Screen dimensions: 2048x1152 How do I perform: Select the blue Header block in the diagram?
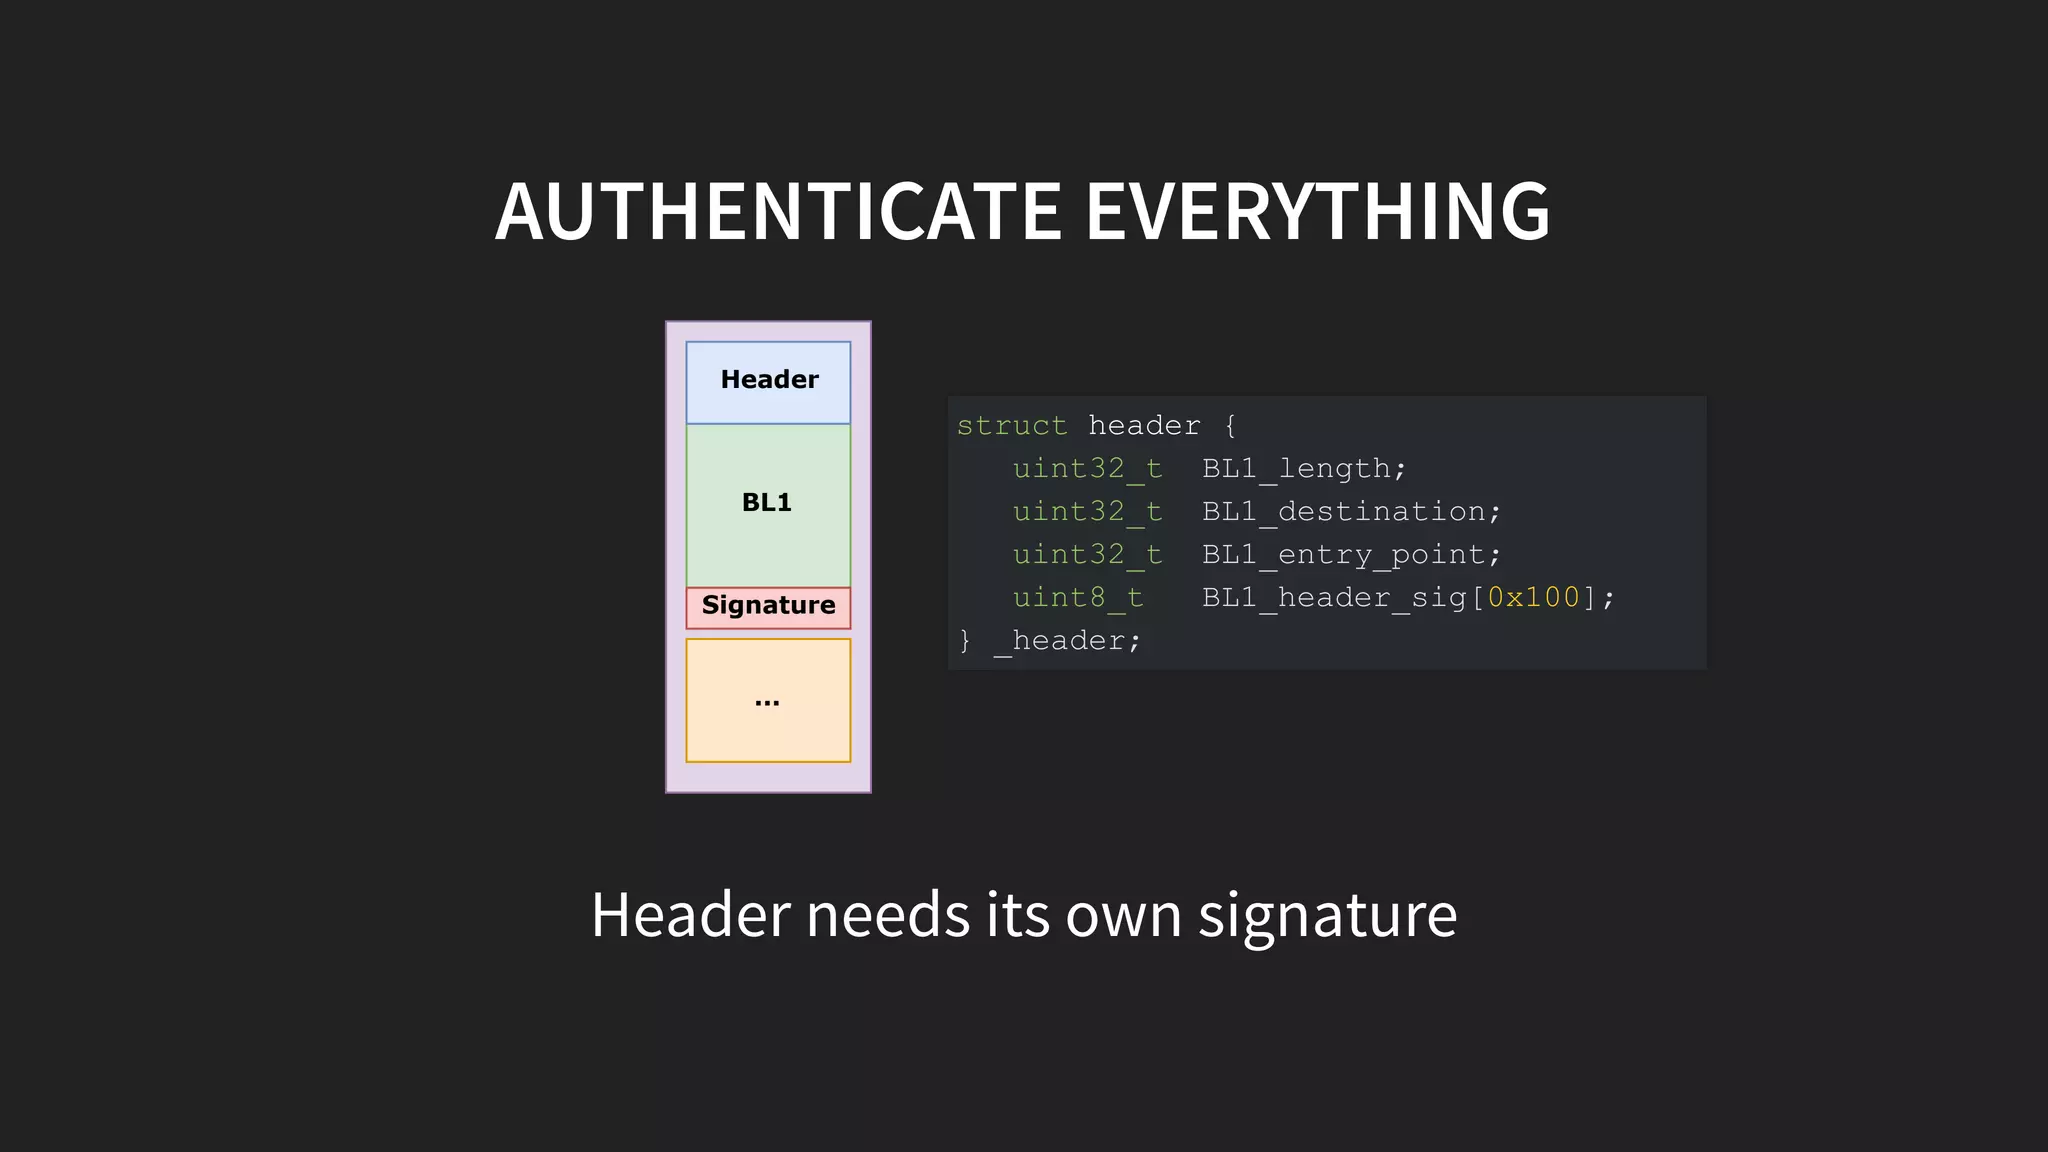pyautogui.click(x=768, y=382)
